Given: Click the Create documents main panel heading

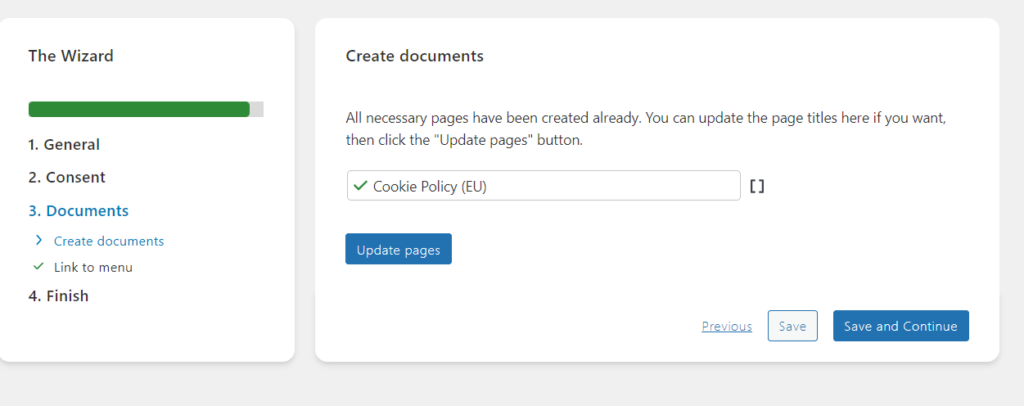Looking at the screenshot, I should (x=414, y=56).
